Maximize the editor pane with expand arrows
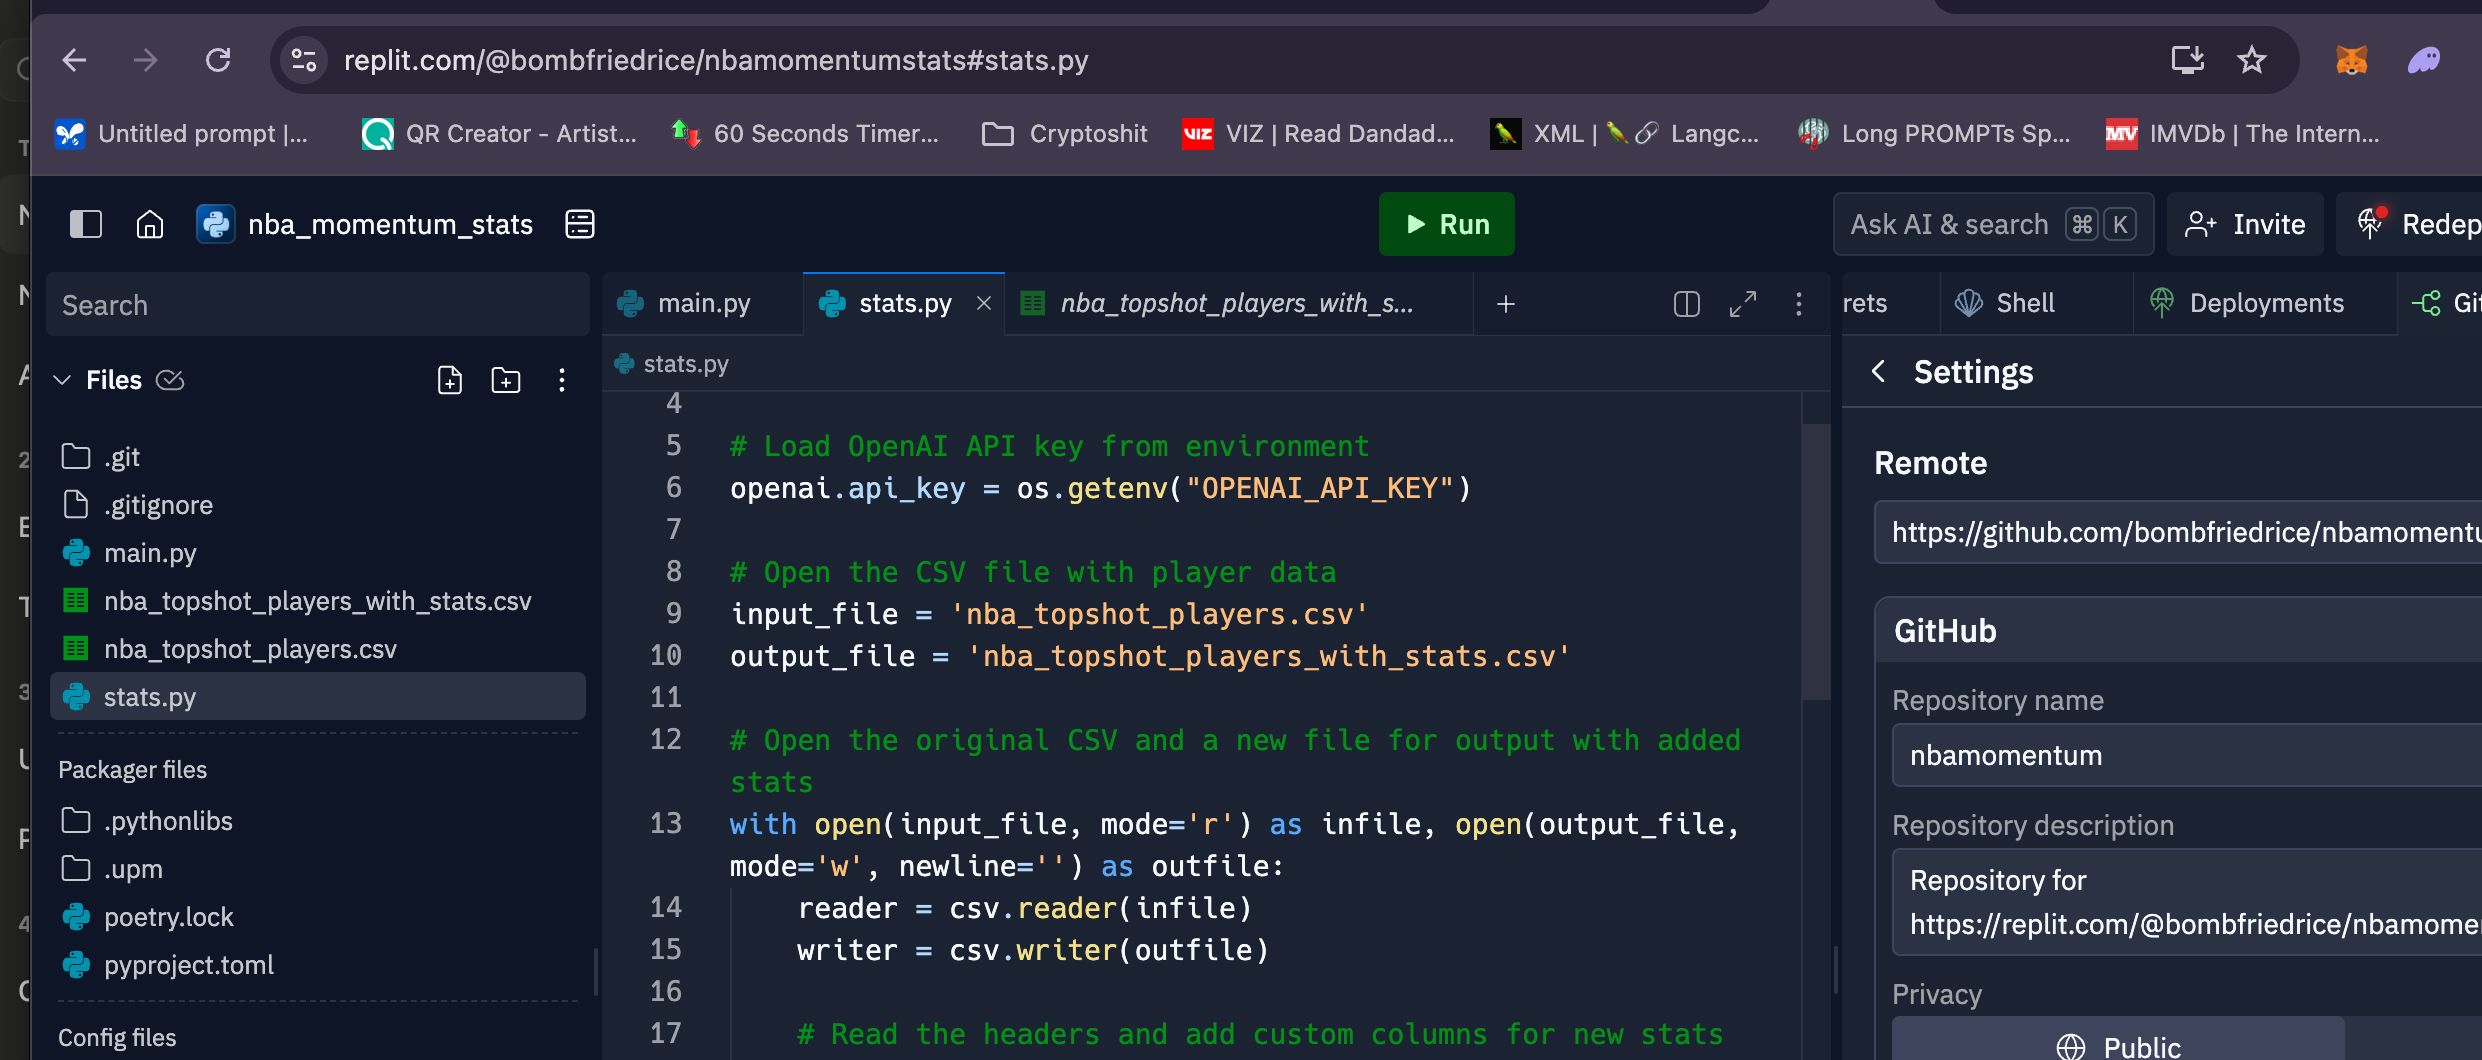2482x1060 pixels. click(x=1743, y=303)
